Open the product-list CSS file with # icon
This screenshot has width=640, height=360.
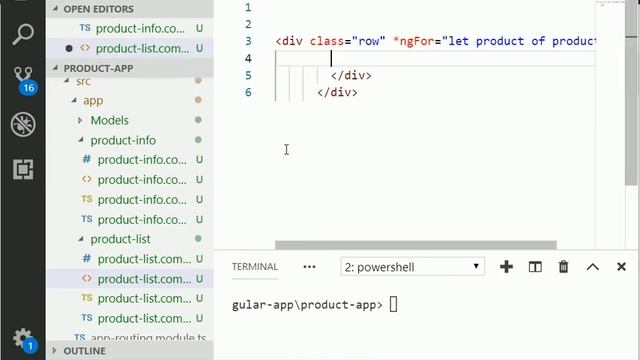(x=130, y=259)
